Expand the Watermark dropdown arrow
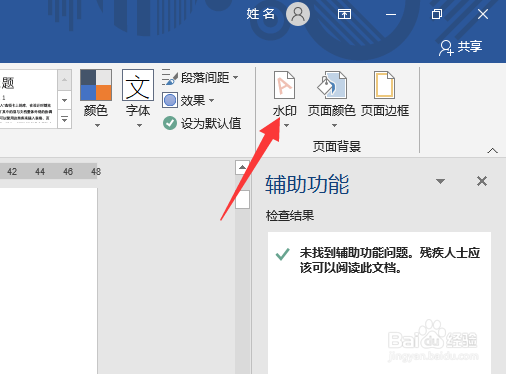 coord(286,126)
